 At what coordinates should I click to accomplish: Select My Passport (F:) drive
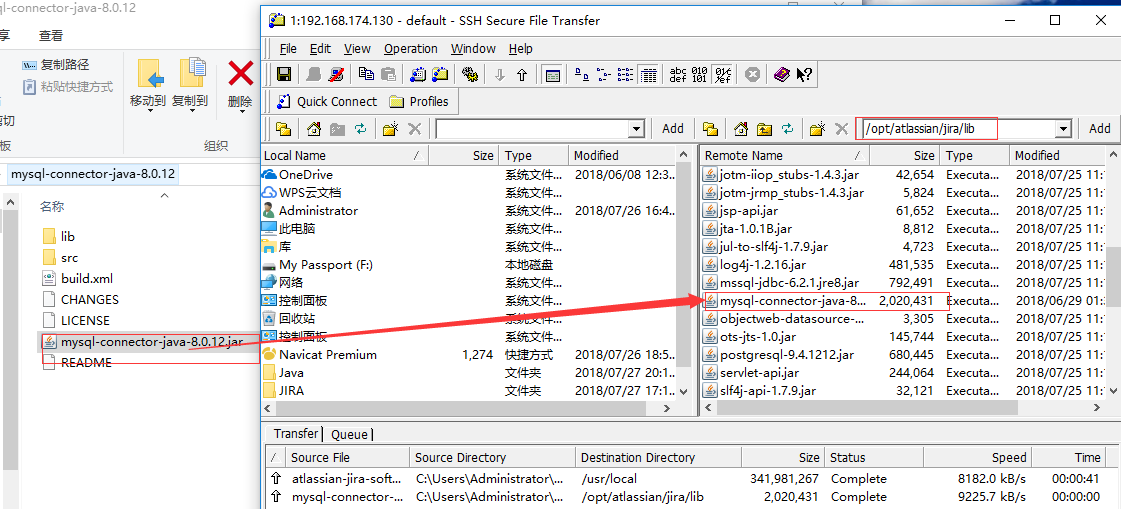(x=326, y=265)
